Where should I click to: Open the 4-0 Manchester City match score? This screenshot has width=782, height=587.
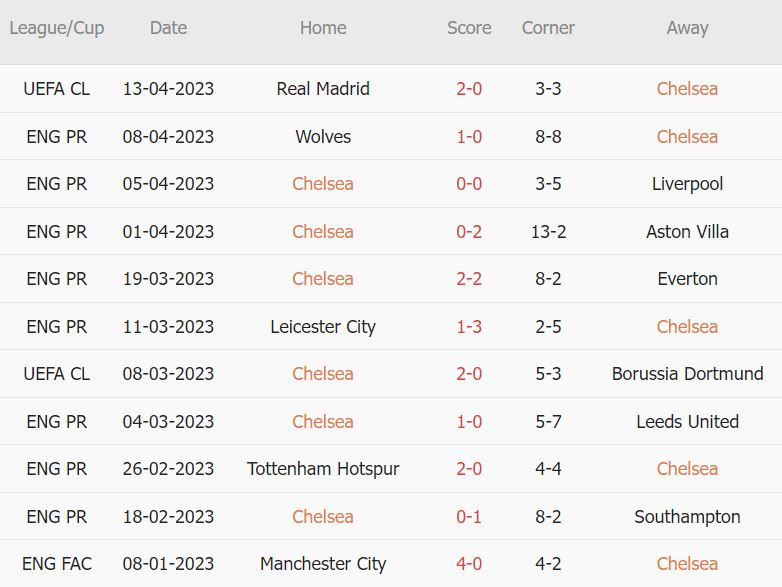pyautogui.click(x=469, y=564)
